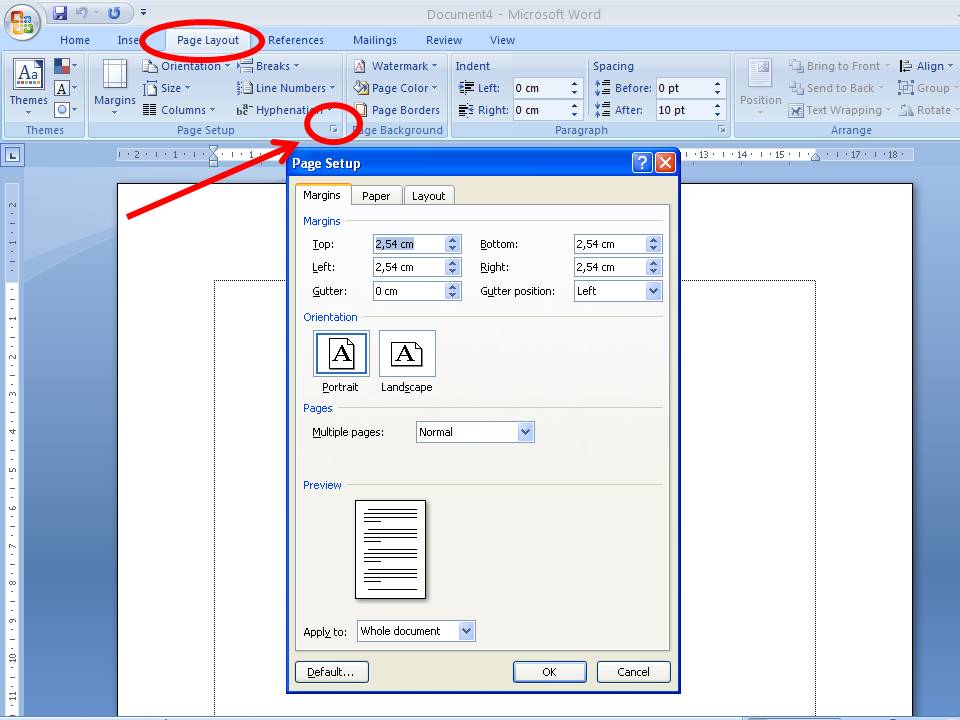This screenshot has height=720, width=960.
Task: Click Position button in Arrange group
Action: click(760, 86)
